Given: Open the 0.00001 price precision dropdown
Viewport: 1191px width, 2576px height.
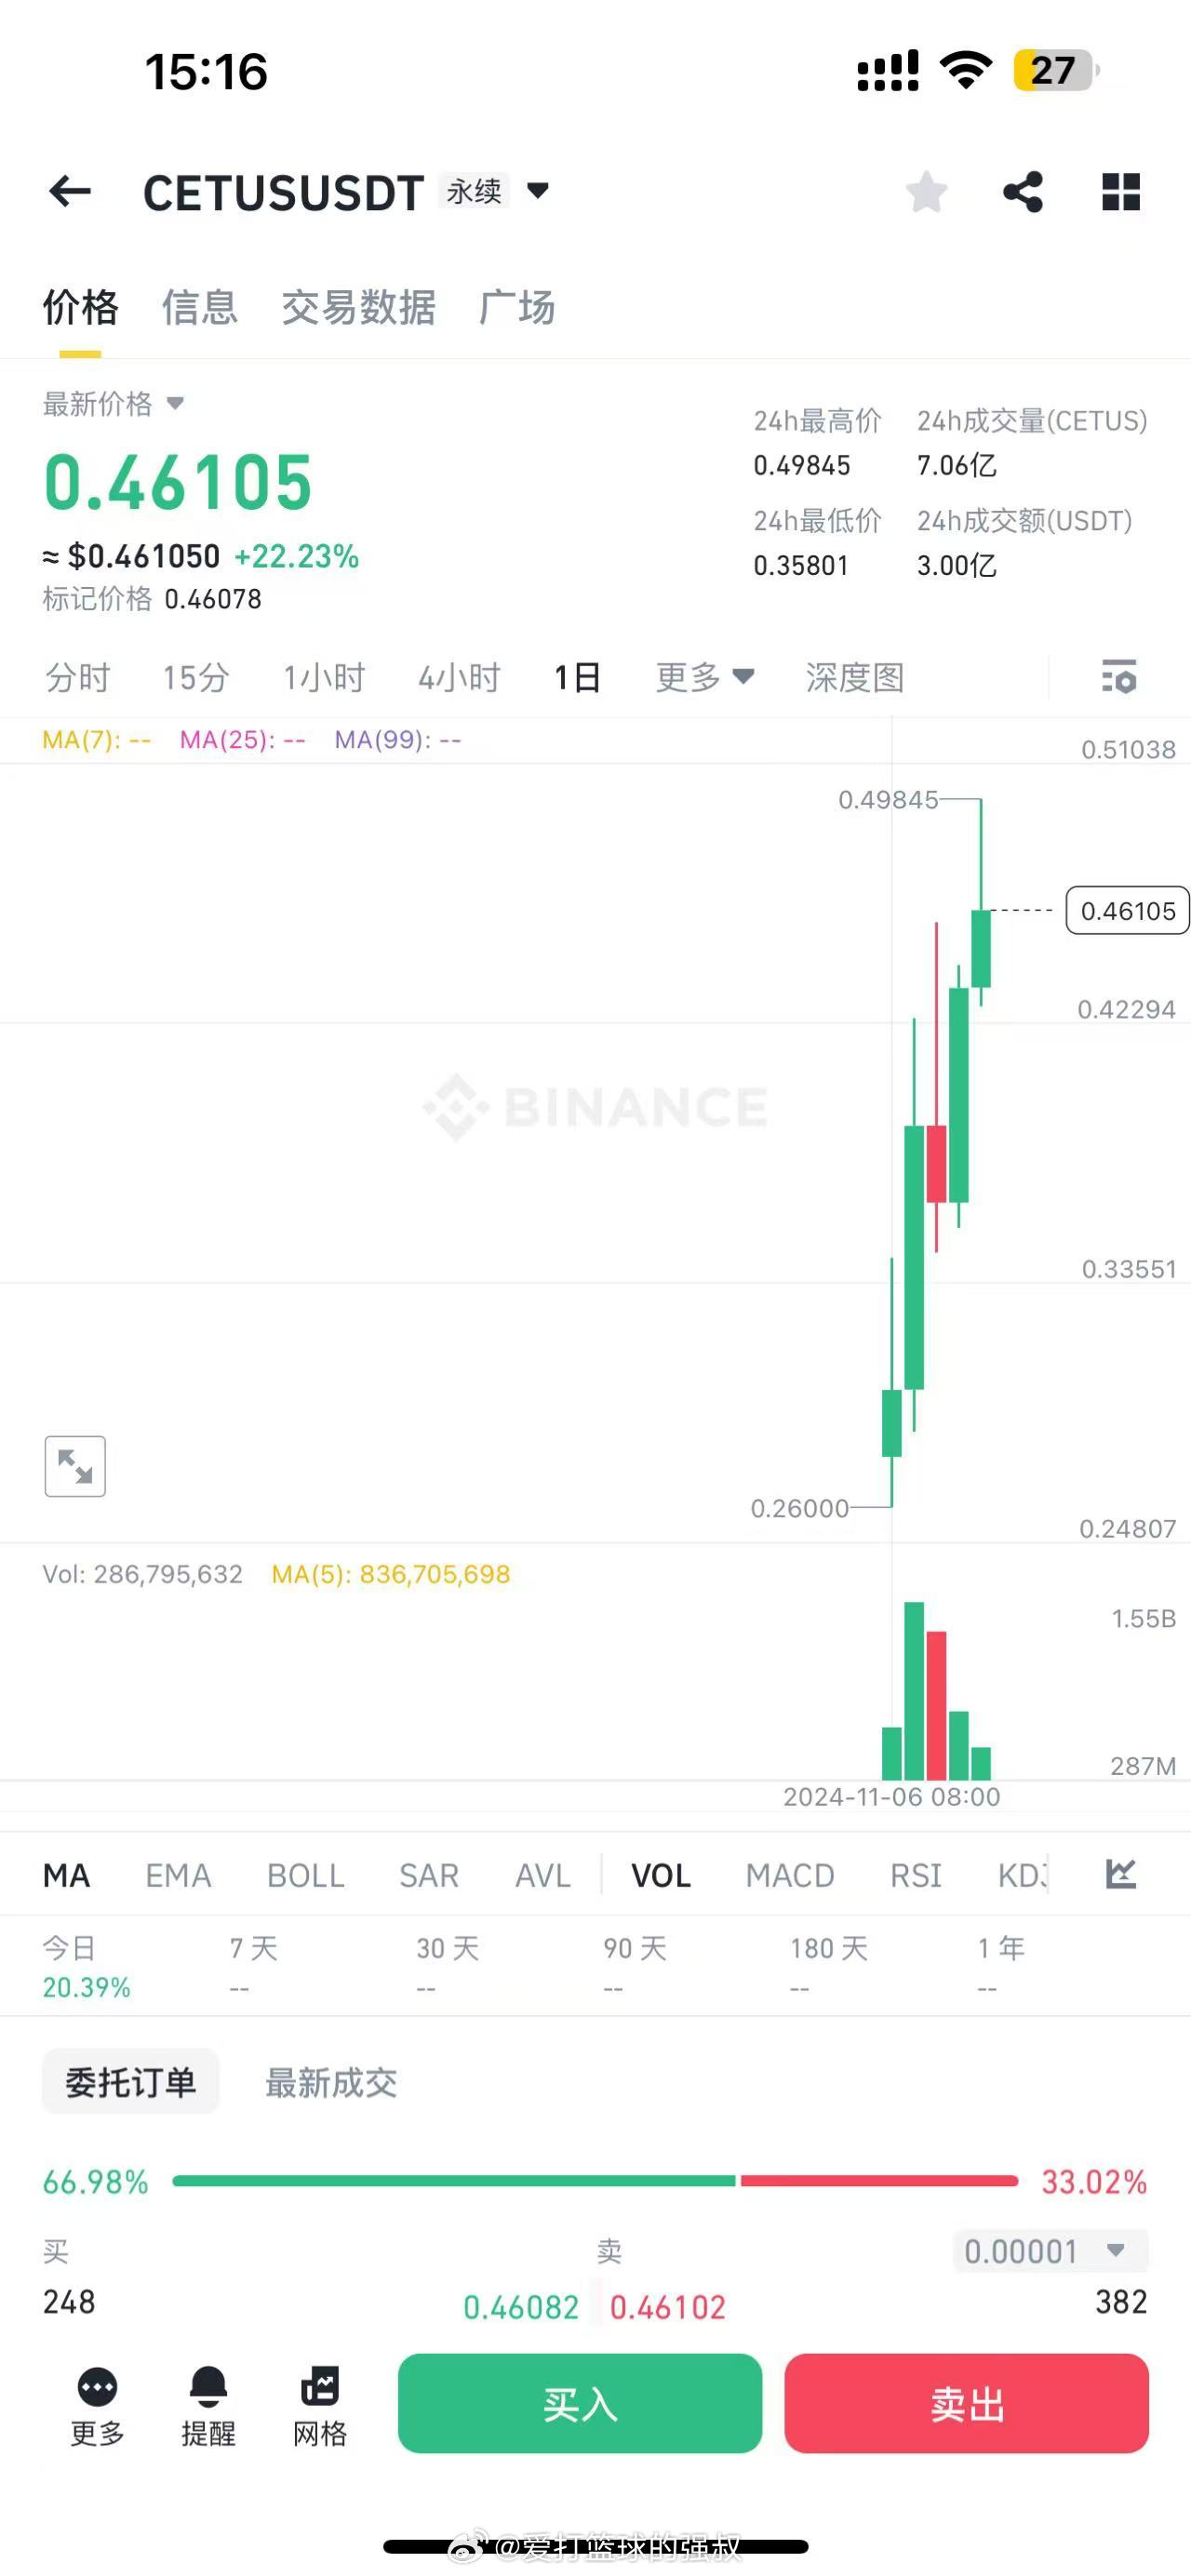Looking at the screenshot, I should (x=1049, y=2251).
